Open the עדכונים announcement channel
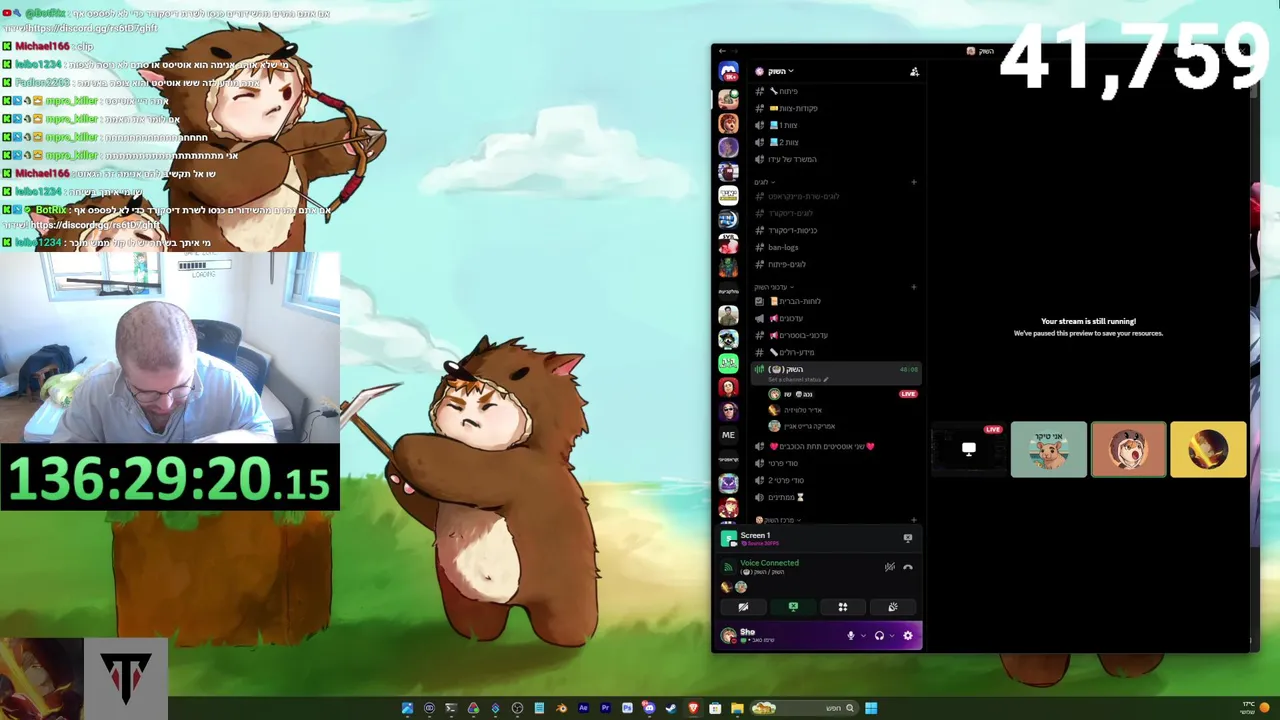Image resolution: width=1280 pixels, height=720 pixels. pyautogui.click(x=836, y=318)
